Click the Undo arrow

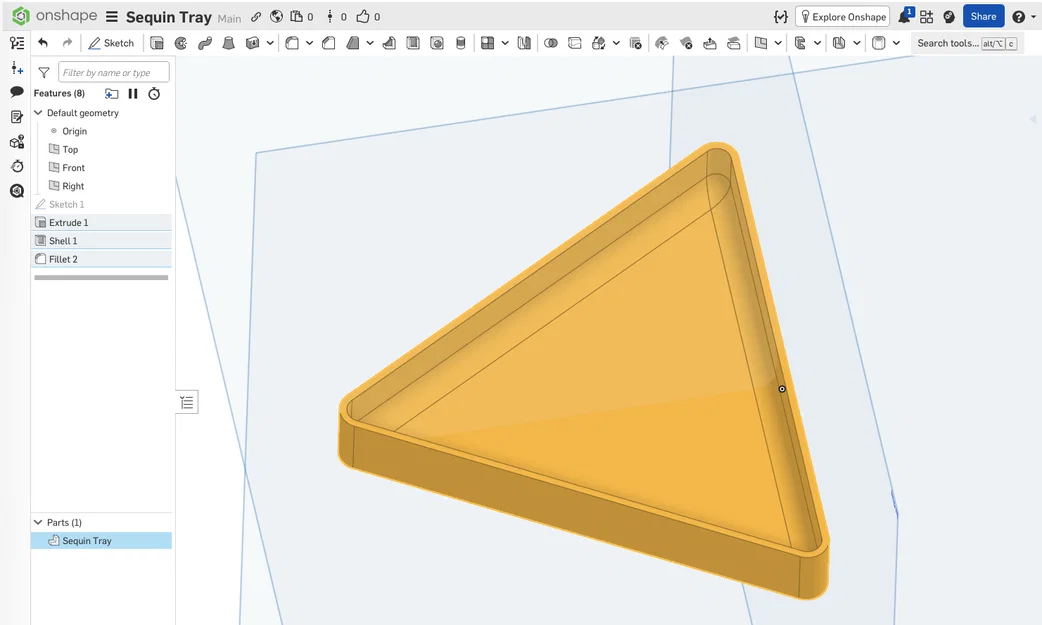click(x=43, y=43)
